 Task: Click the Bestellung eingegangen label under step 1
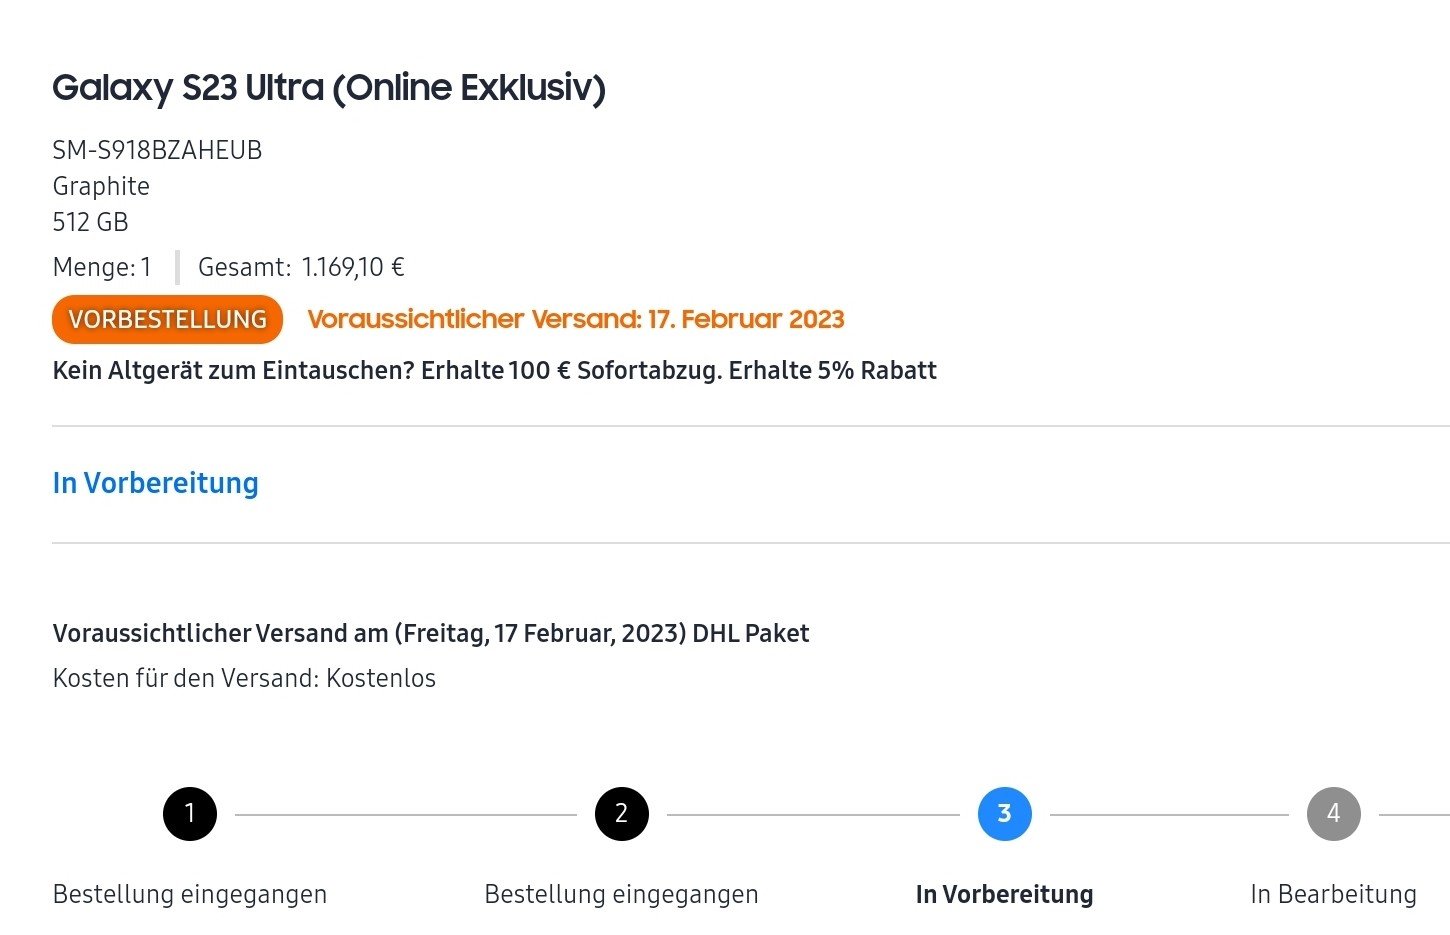coord(190,894)
